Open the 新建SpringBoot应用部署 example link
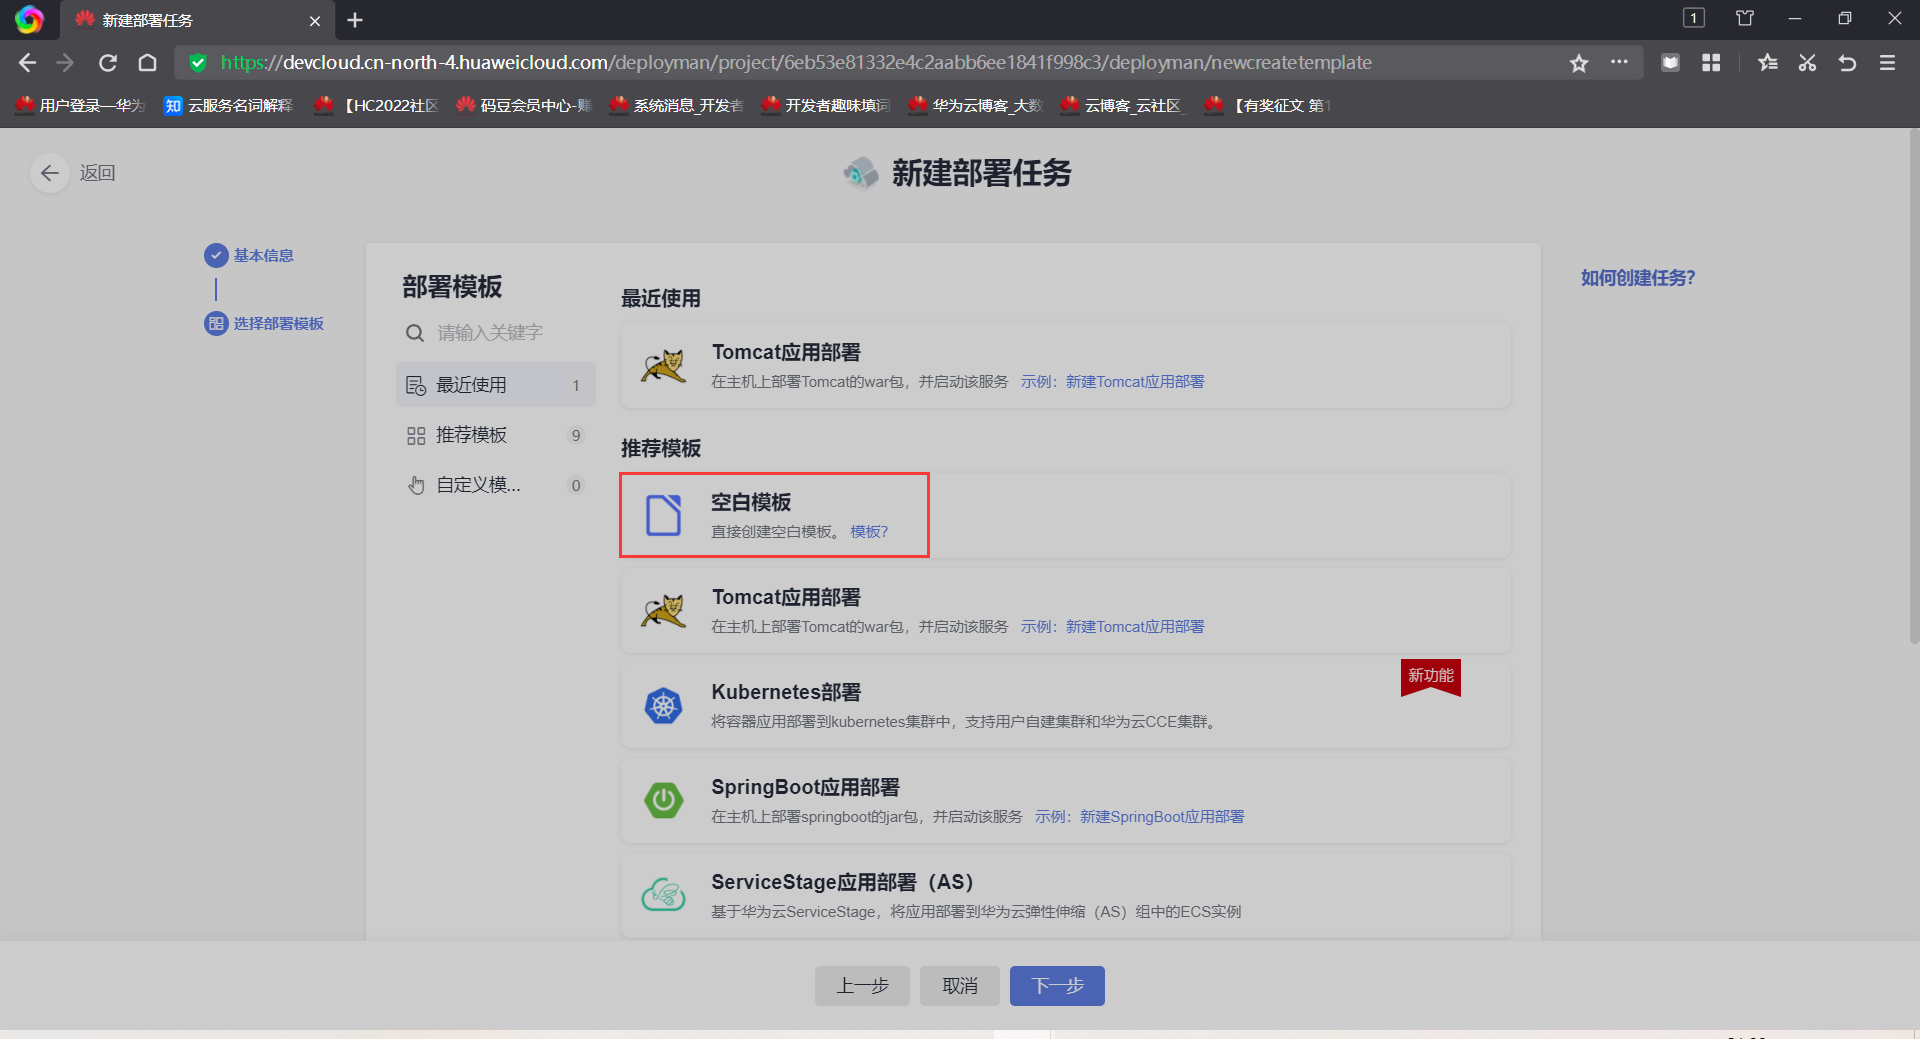The height and width of the screenshot is (1039, 1920). pos(1162,817)
